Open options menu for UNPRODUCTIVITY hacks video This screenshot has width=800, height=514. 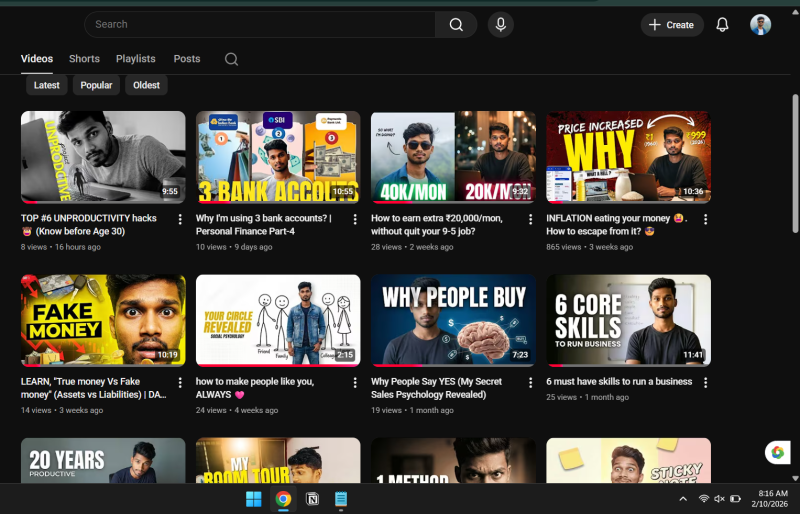click(180, 219)
